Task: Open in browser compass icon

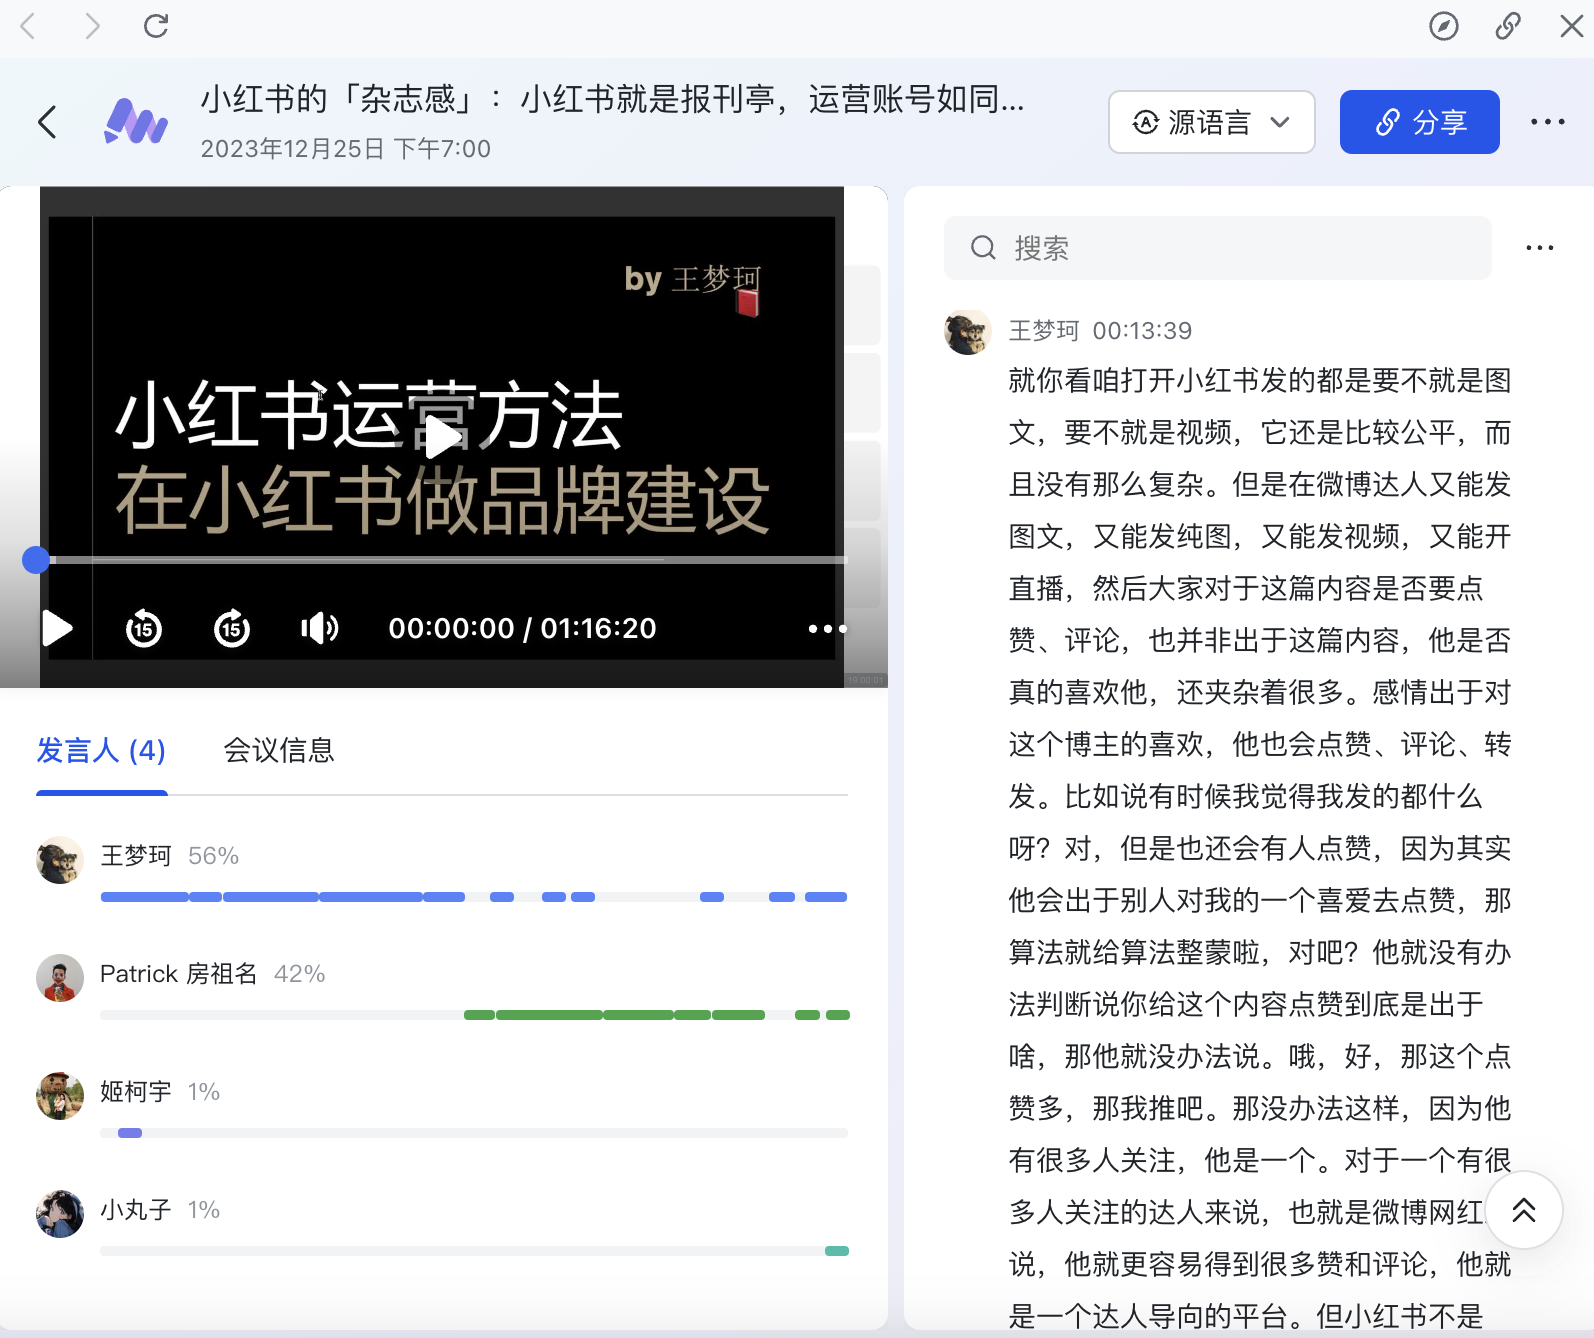Action: click(x=1443, y=26)
